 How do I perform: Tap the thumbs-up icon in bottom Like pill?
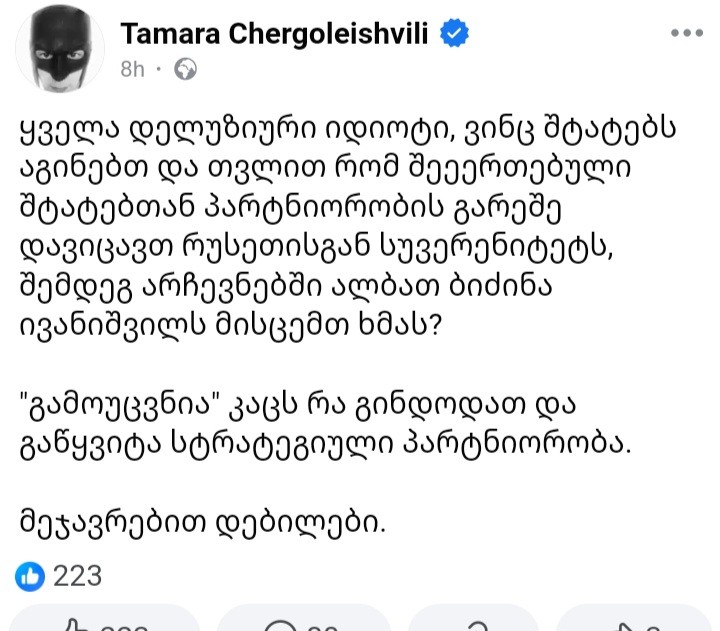76,626
